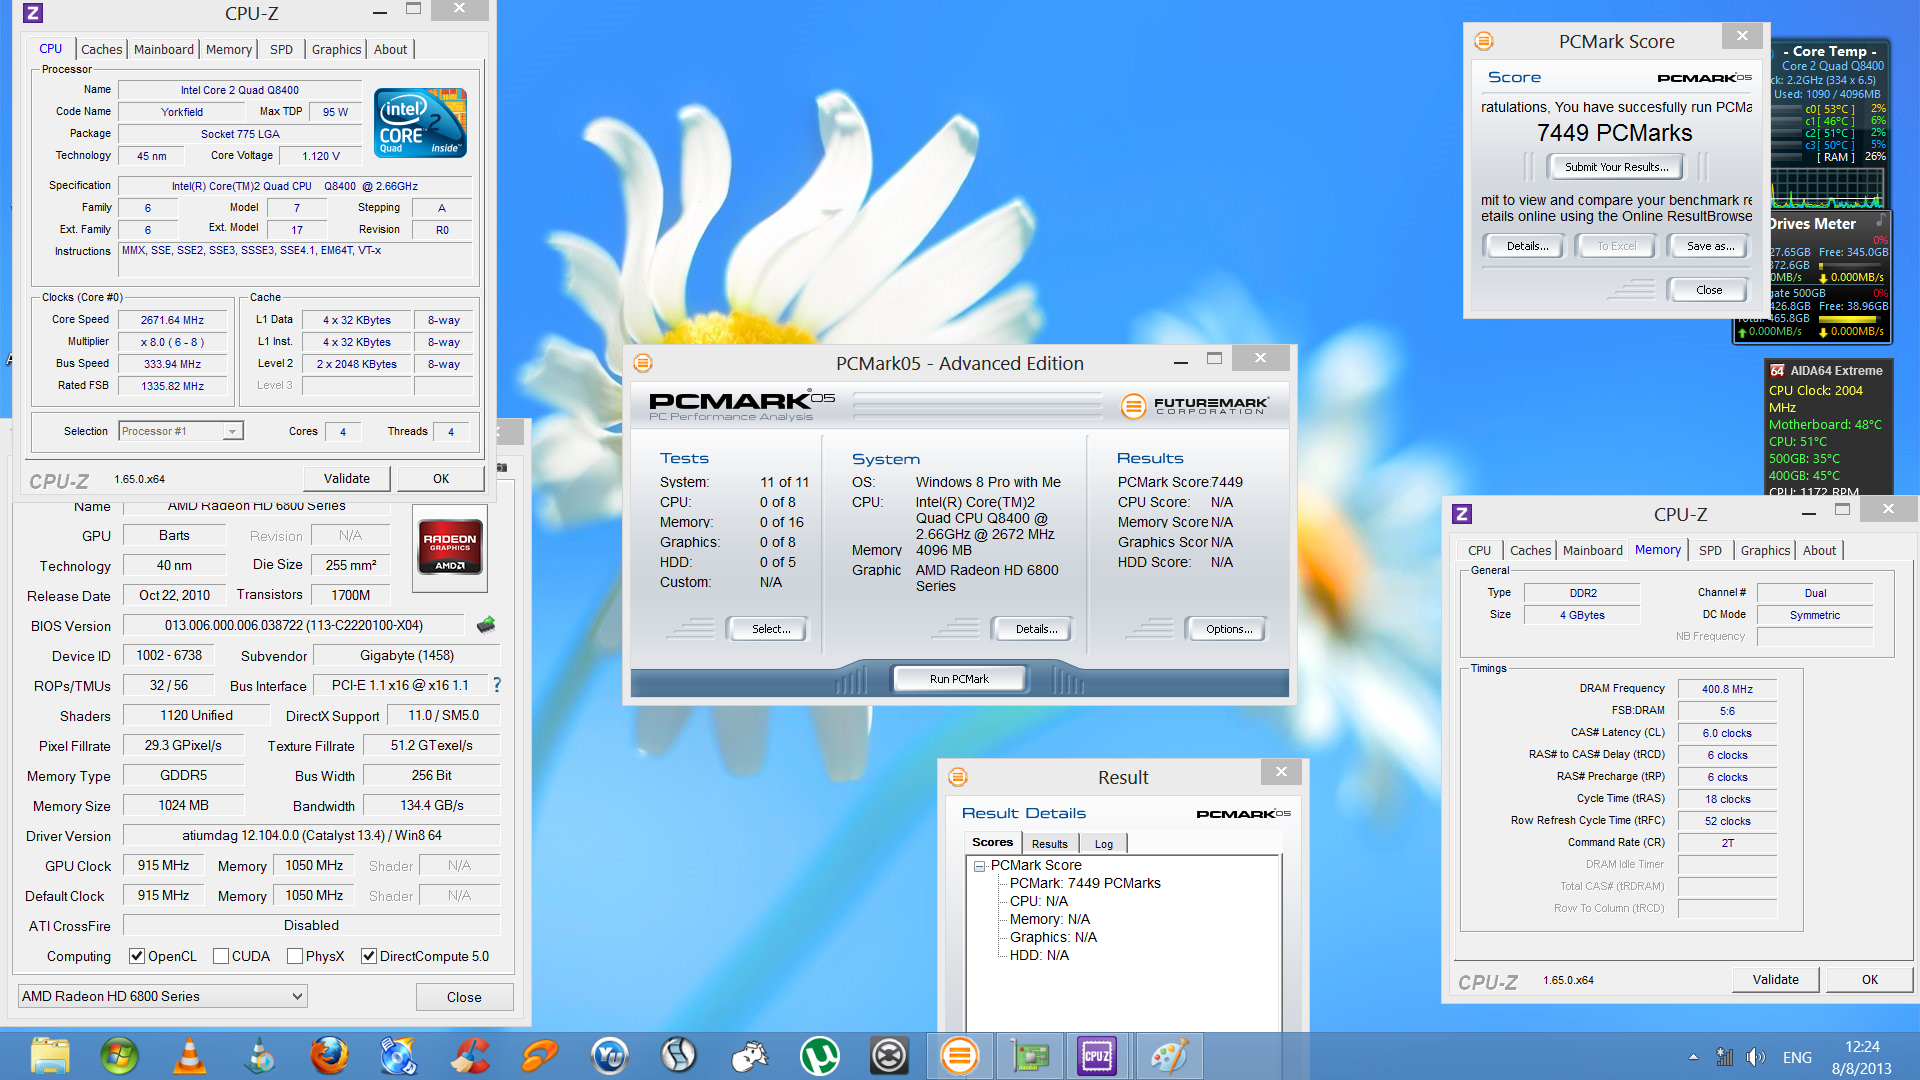Click the bus interface question mark icon

pyautogui.click(x=497, y=685)
